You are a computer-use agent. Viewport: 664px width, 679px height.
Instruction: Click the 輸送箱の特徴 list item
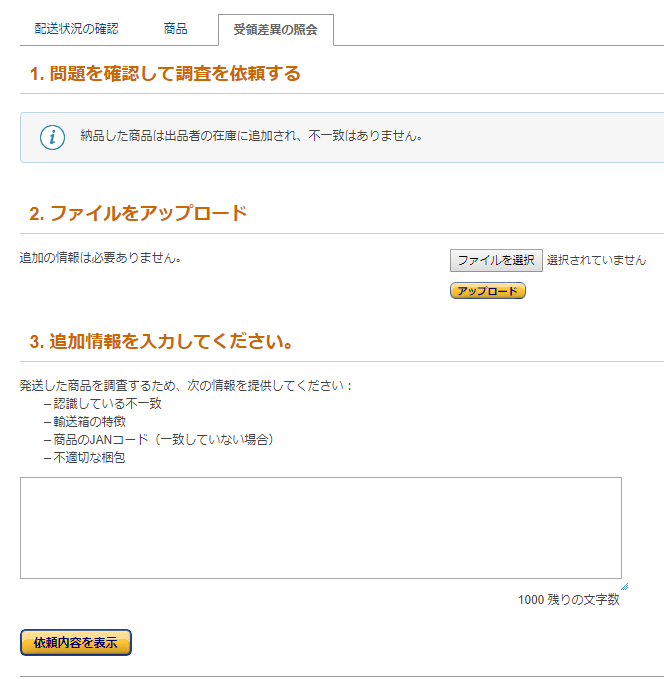point(94,422)
